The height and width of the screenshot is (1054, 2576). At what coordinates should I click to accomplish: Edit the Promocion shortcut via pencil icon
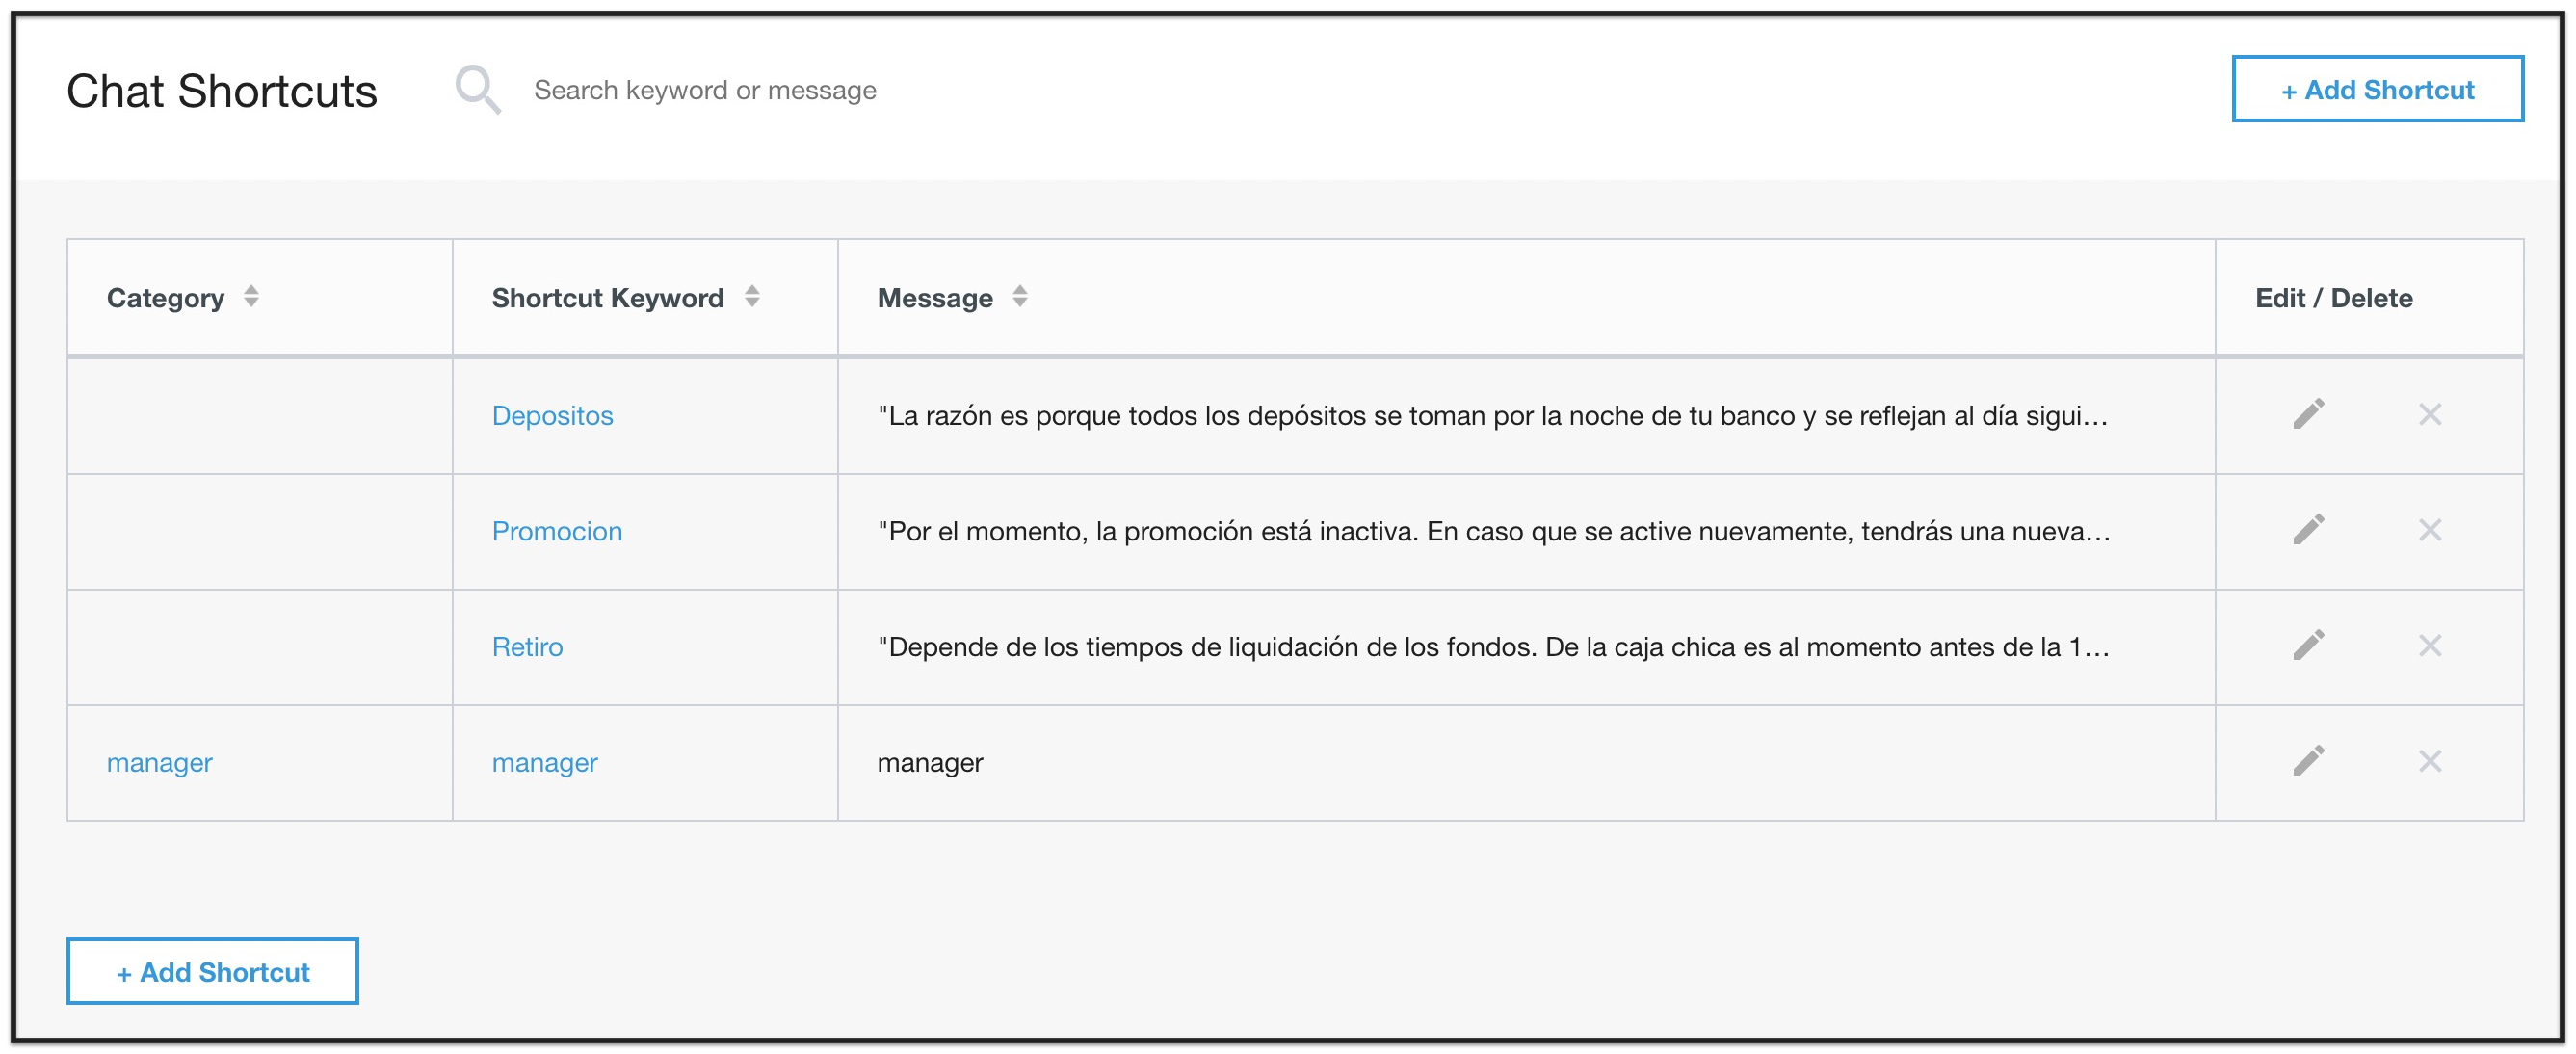[2308, 530]
